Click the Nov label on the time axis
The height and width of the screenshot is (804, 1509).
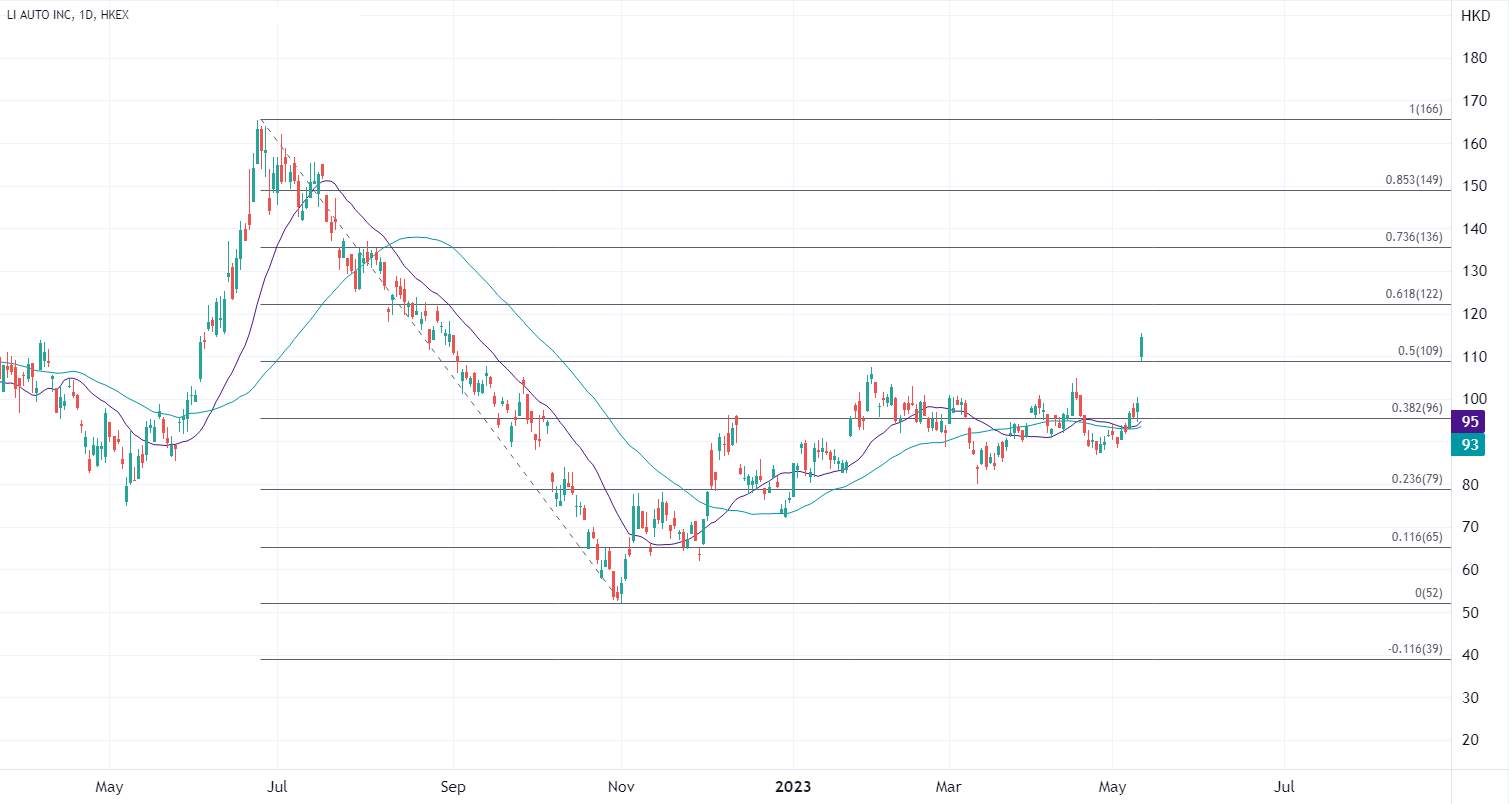point(621,786)
